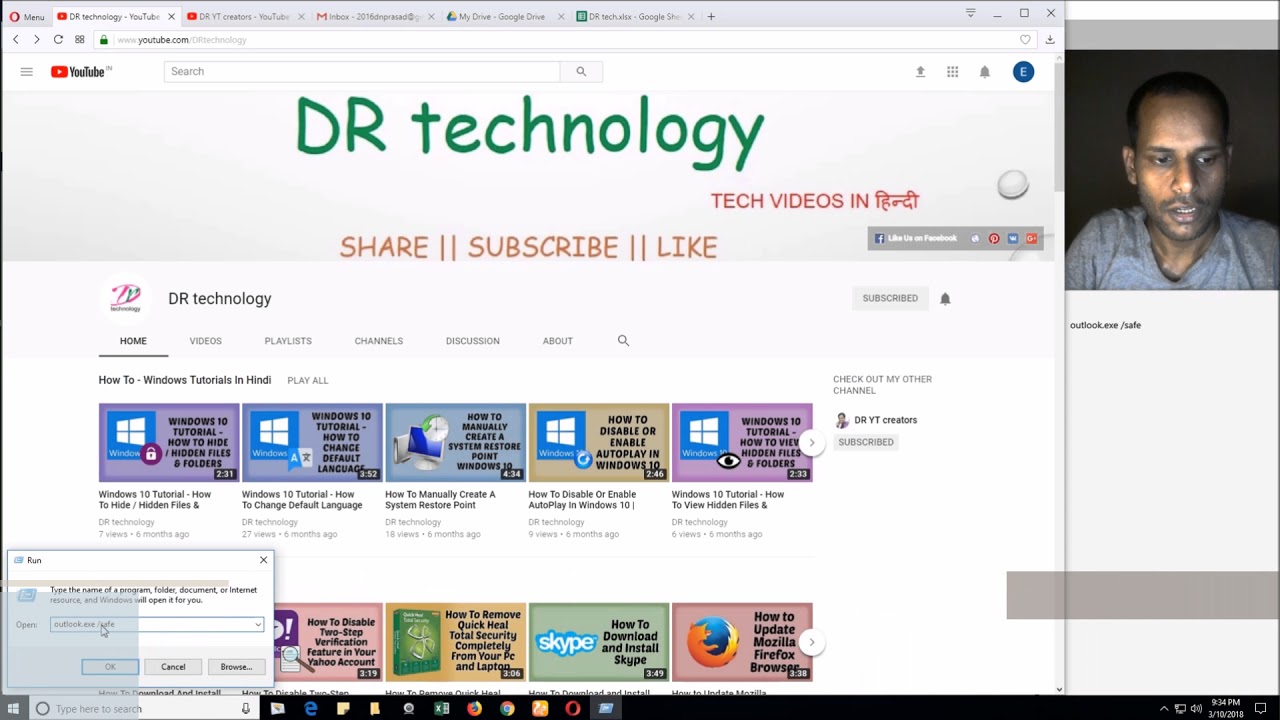This screenshot has height=720, width=1280.
Task: Open the YouTube hamburger guide menu
Action: pyautogui.click(x=27, y=72)
